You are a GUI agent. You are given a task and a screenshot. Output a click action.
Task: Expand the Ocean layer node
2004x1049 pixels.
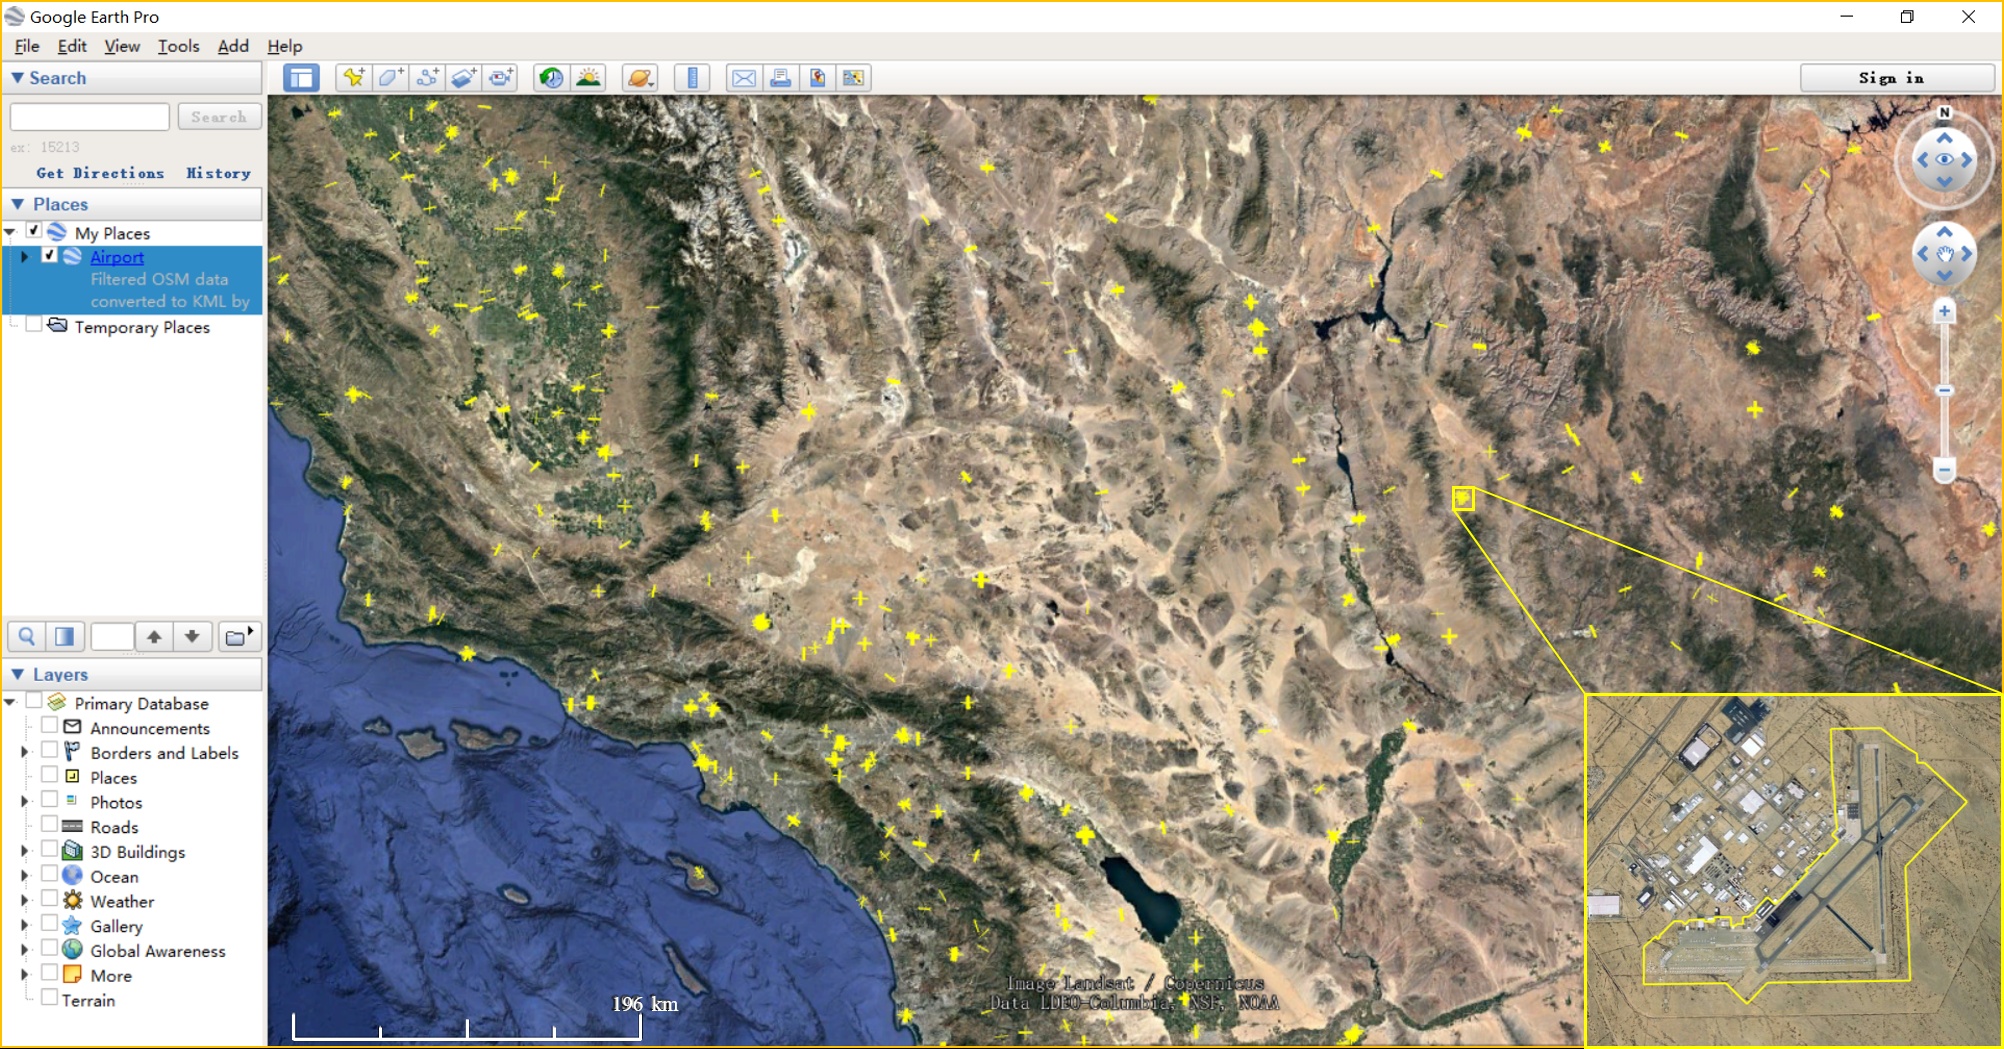25,876
